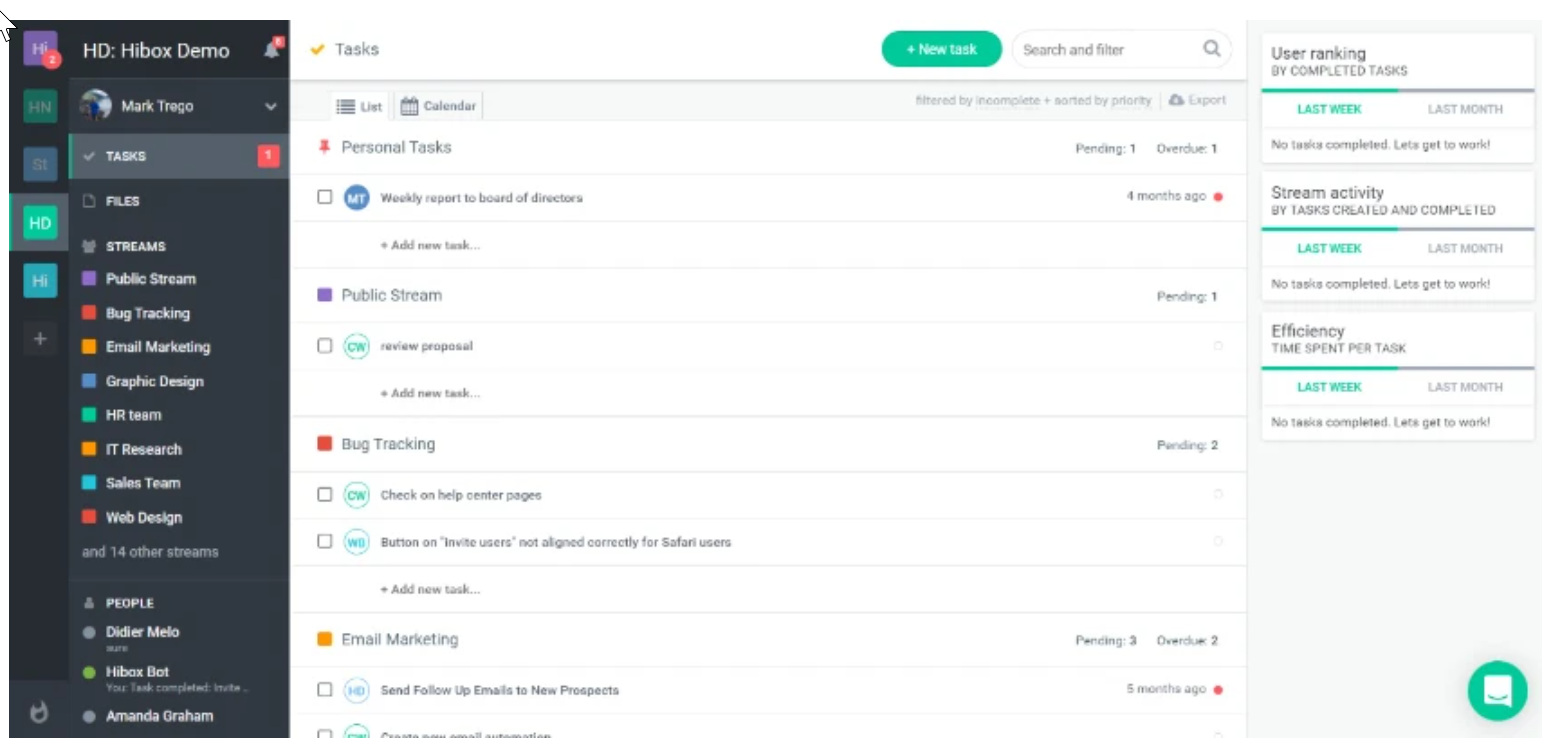
Task: Open the HR team stream
Action: (x=133, y=415)
